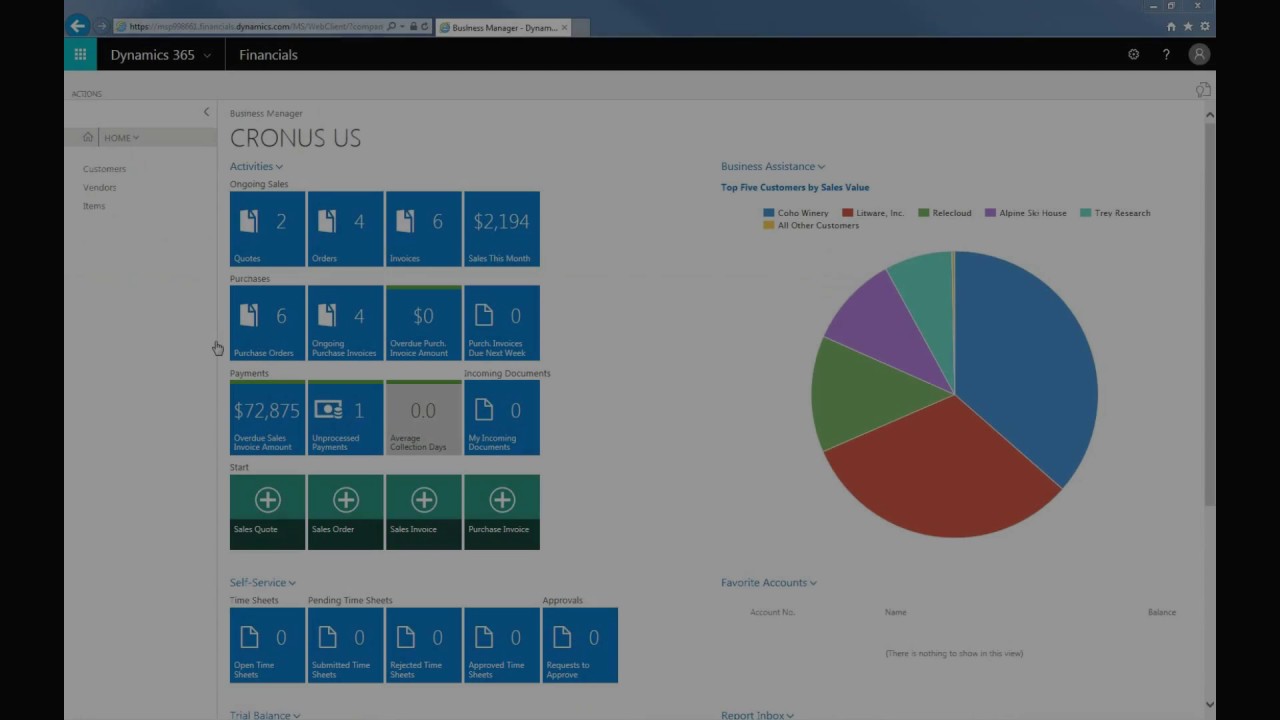Click the home icon in the navigation pane
This screenshot has height=720, width=1280.
(x=88, y=137)
